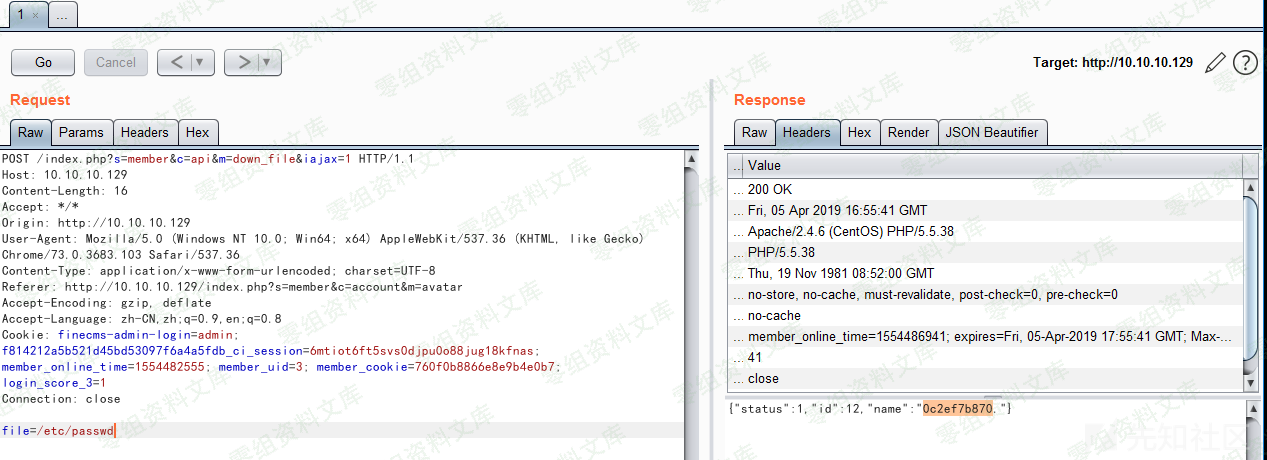Sort by the Value column header
Viewport: 1267px width, 460px height.
coord(990,165)
